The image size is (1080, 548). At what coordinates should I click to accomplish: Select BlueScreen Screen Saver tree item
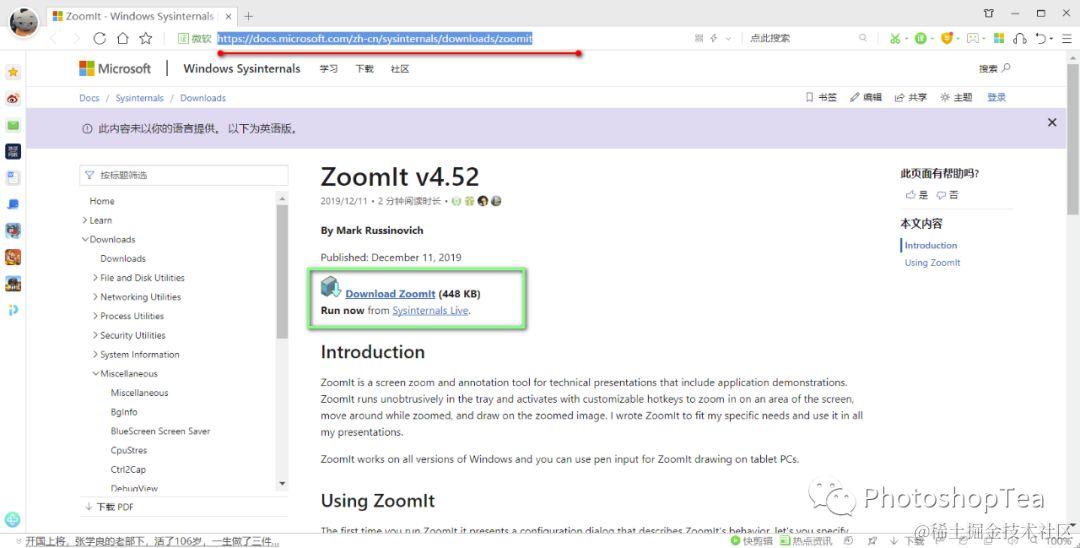pyautogui.click(x=160, y=431)
